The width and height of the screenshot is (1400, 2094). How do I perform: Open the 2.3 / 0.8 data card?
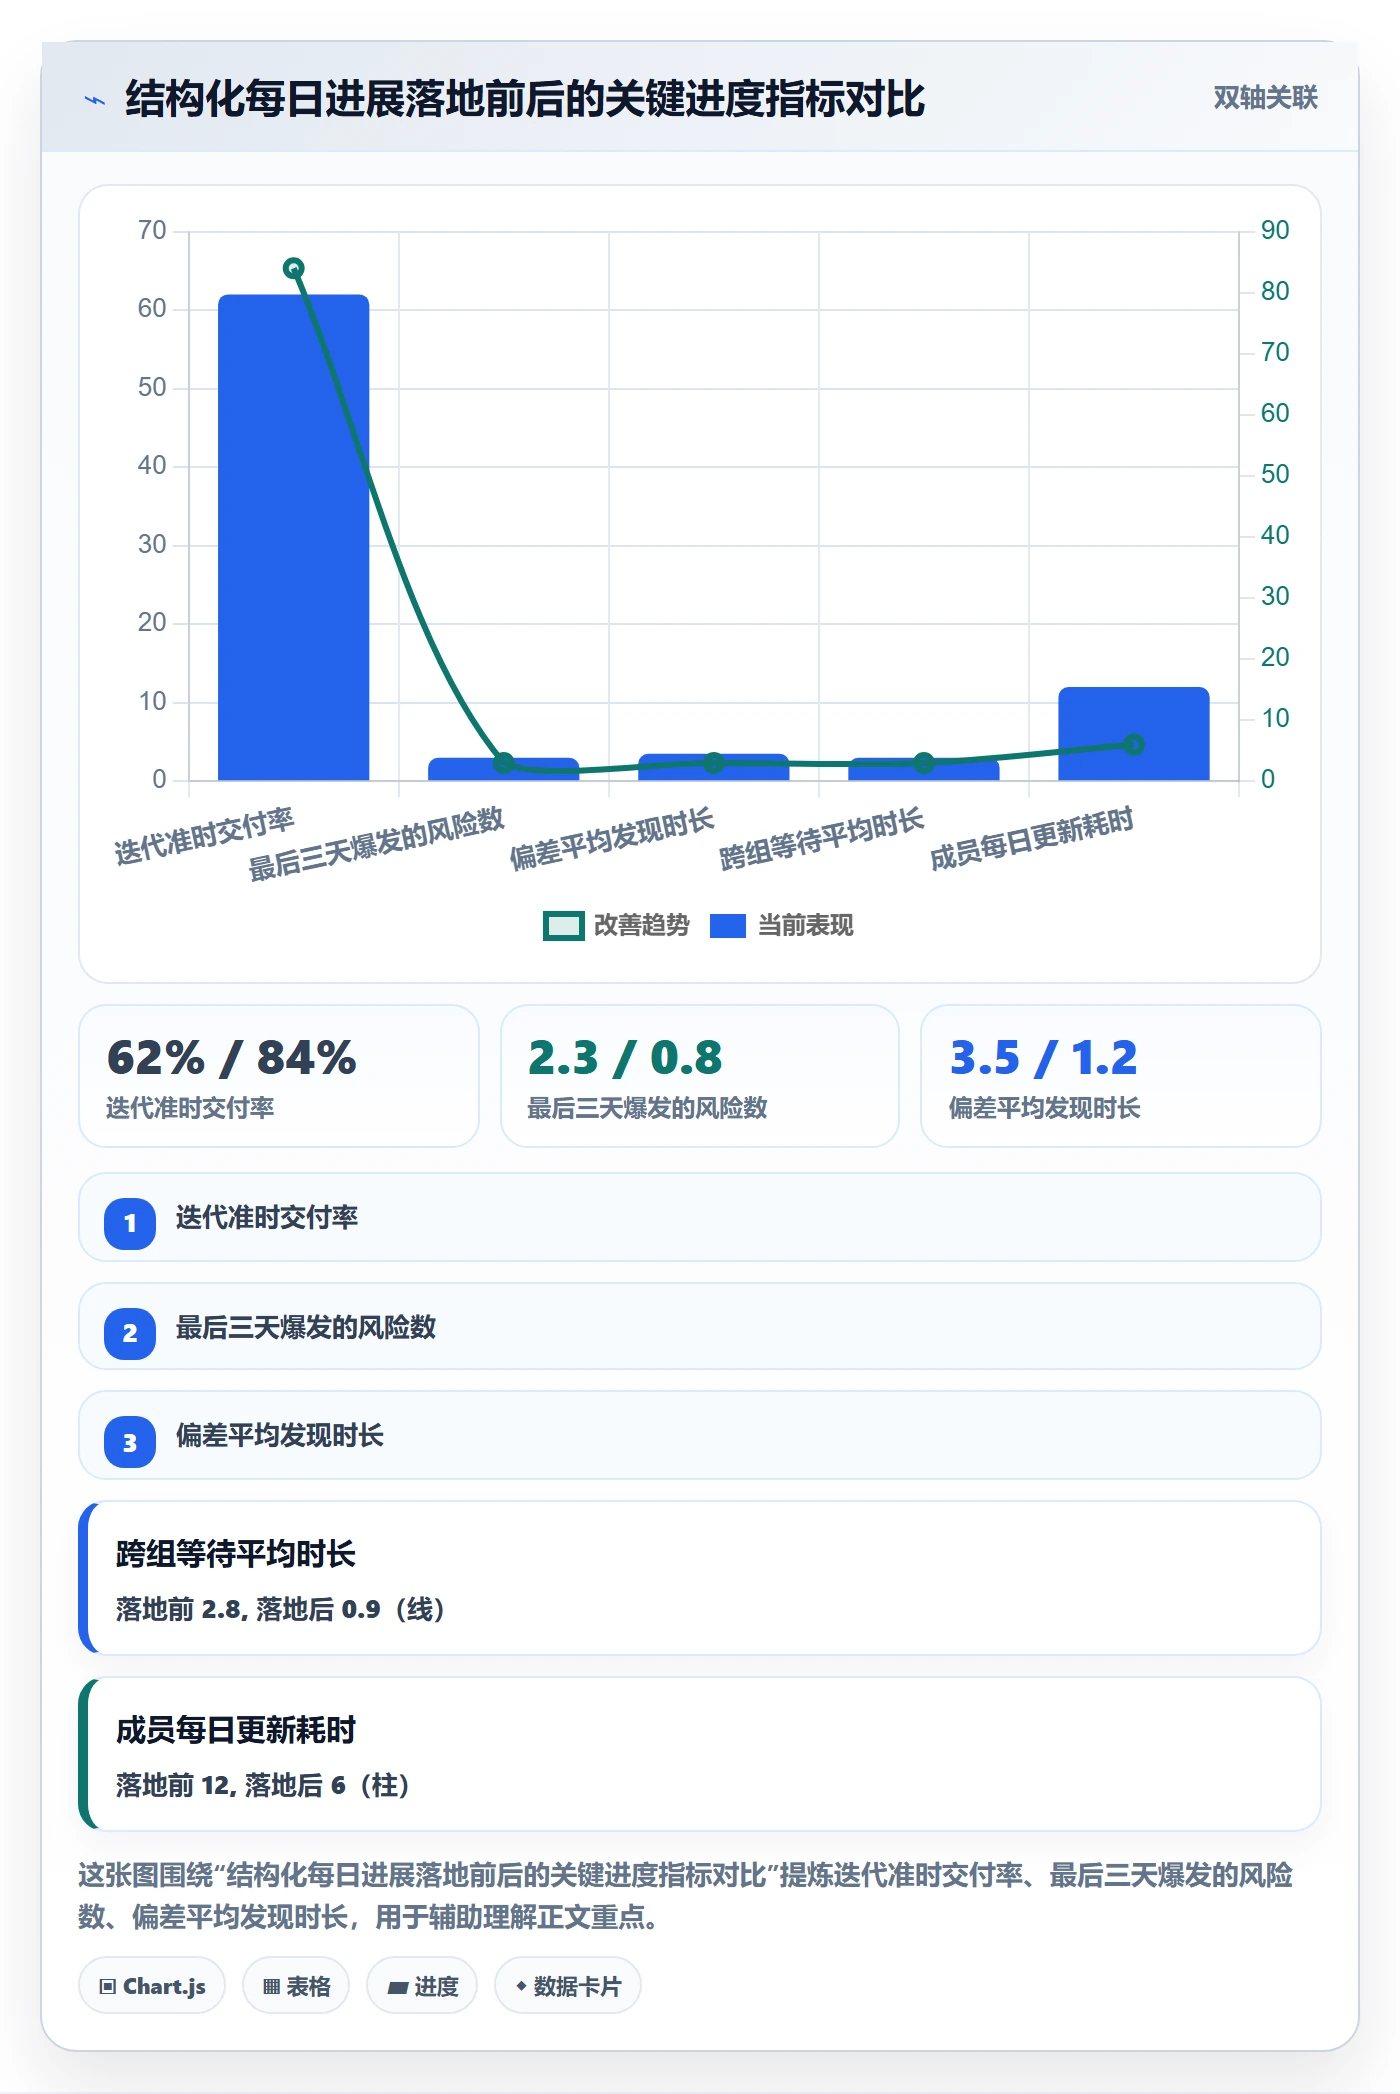pyautogui.click(x=700, y=1076)
